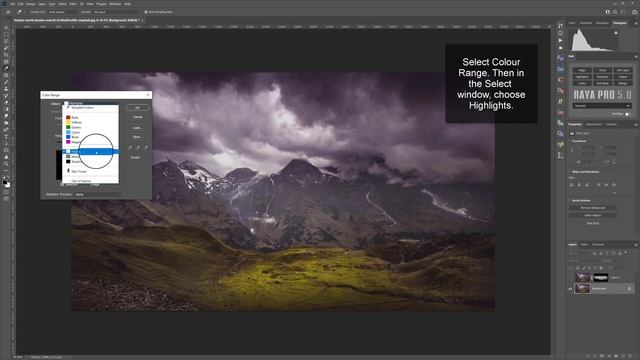Select the Hand tool
The image size is (640, 360).
coord(6,157)
